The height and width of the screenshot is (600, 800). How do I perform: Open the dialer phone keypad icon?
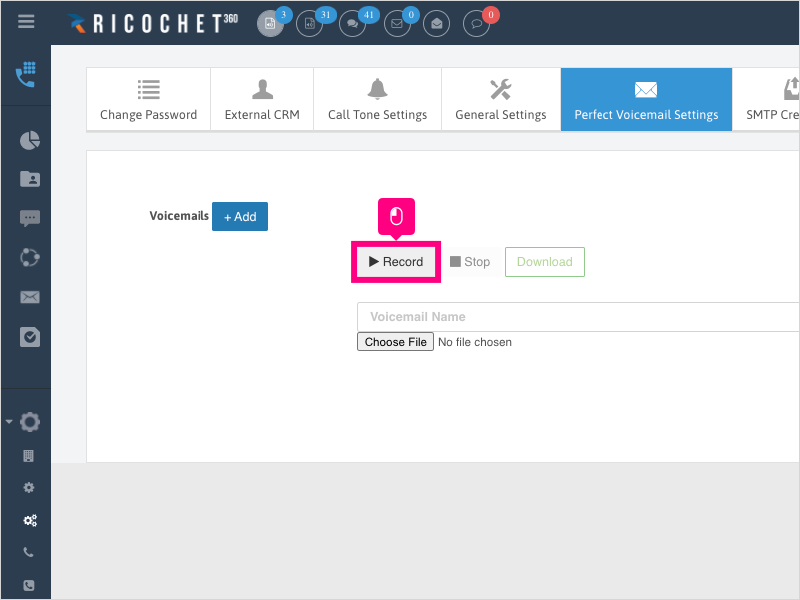pyautogui.click(x=26, y=74)
